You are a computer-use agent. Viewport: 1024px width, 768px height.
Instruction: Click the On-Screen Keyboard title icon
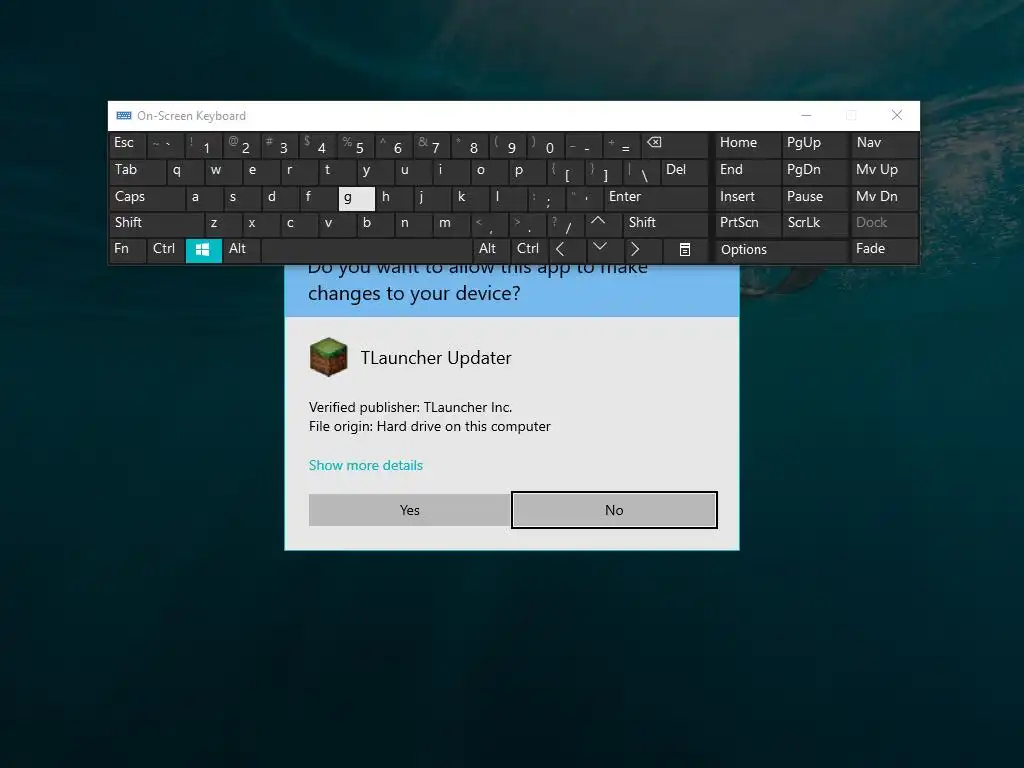click(123, 116)
